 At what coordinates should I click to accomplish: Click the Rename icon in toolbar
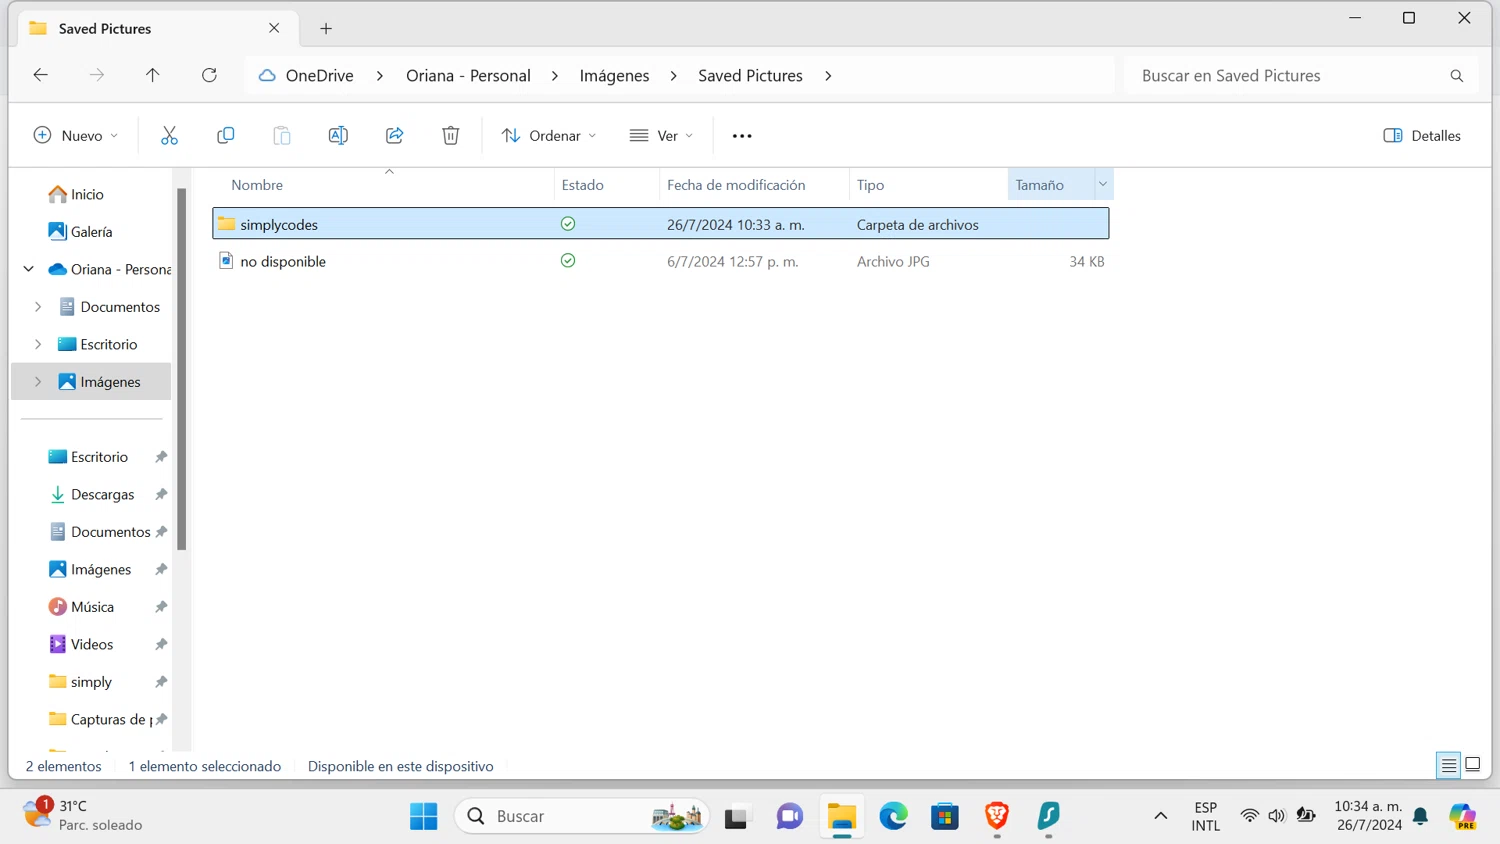click(338, 136)
